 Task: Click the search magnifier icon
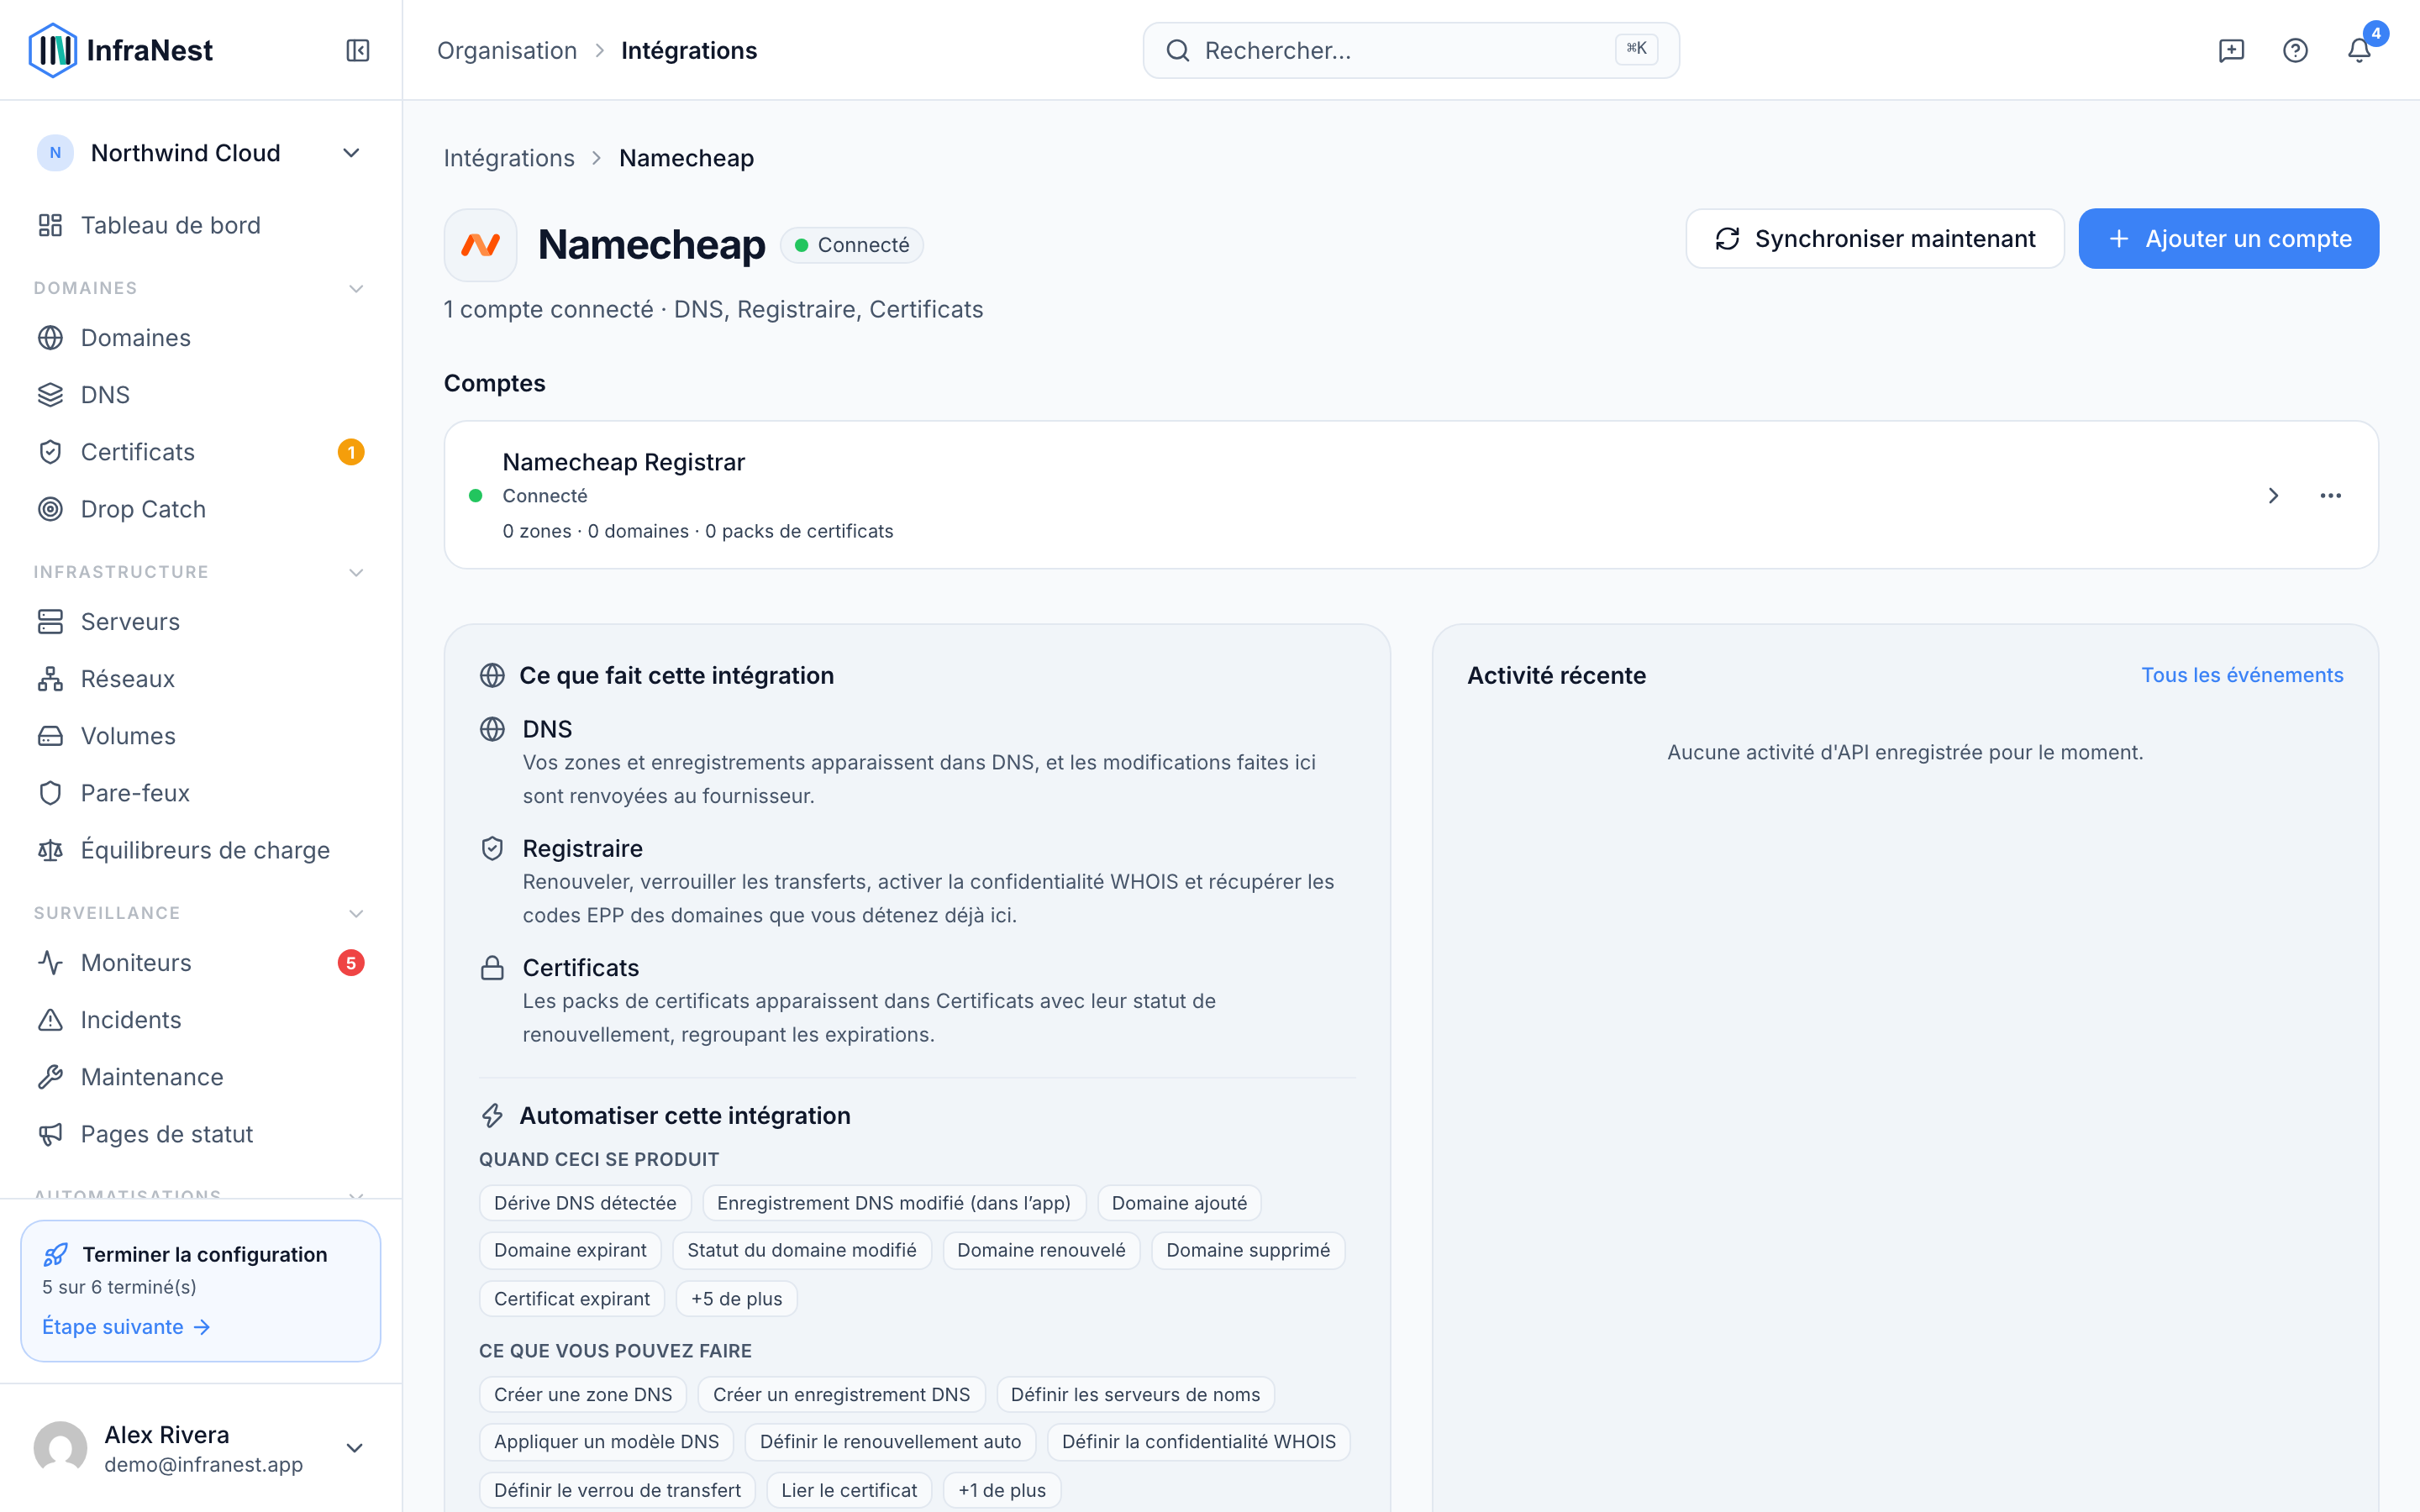coord(1178,50)
